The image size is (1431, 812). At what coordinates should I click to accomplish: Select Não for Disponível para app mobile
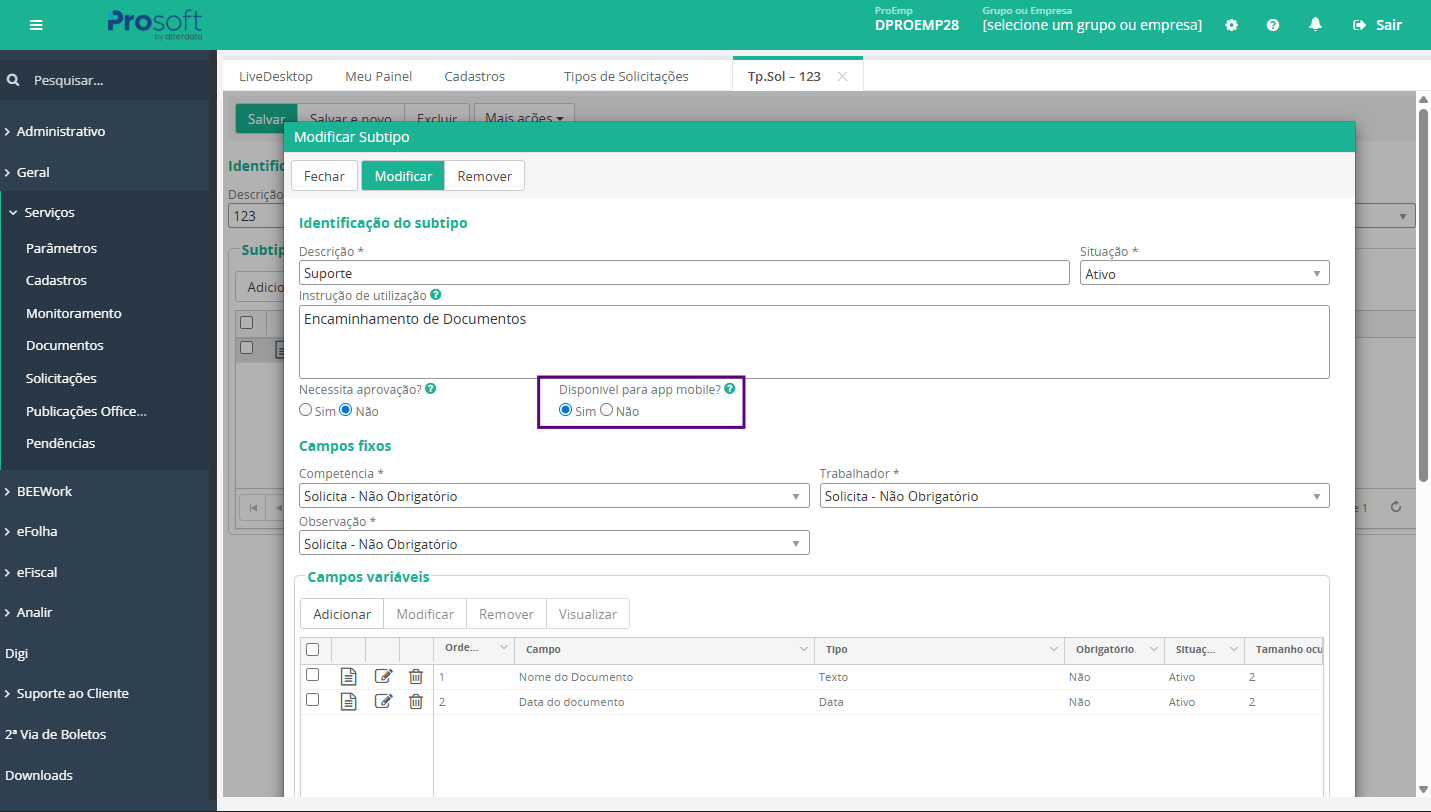click(606, 410)
